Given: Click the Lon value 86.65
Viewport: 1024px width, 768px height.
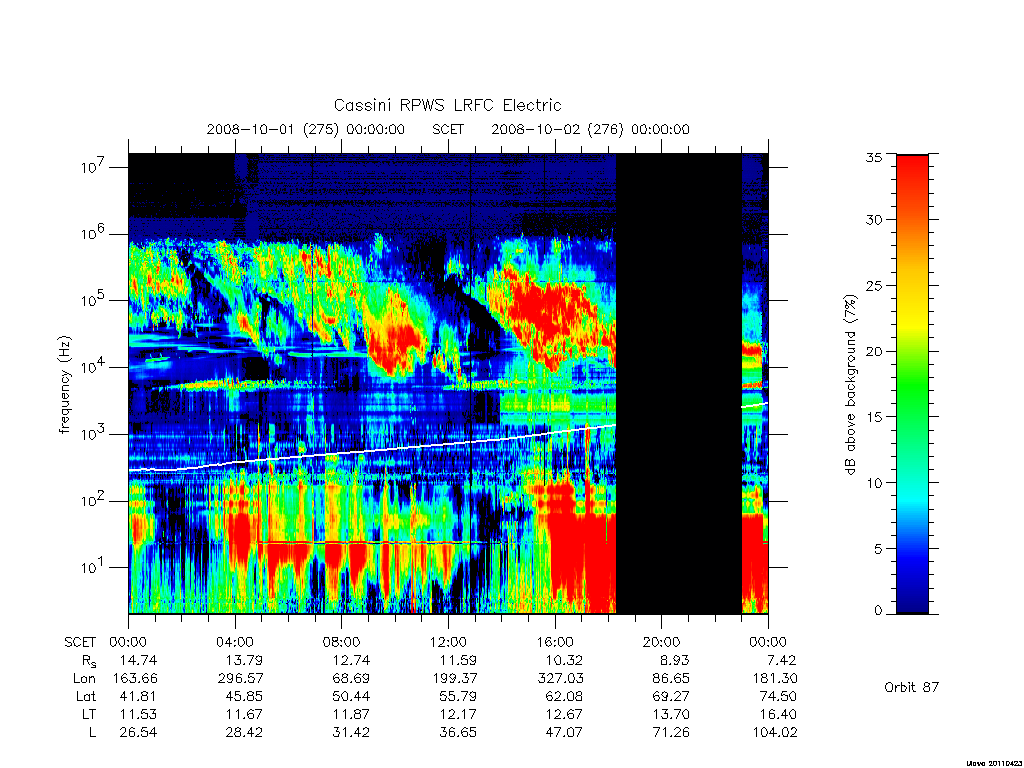Looking at the screenshot, I should click(x=671, y=679).
